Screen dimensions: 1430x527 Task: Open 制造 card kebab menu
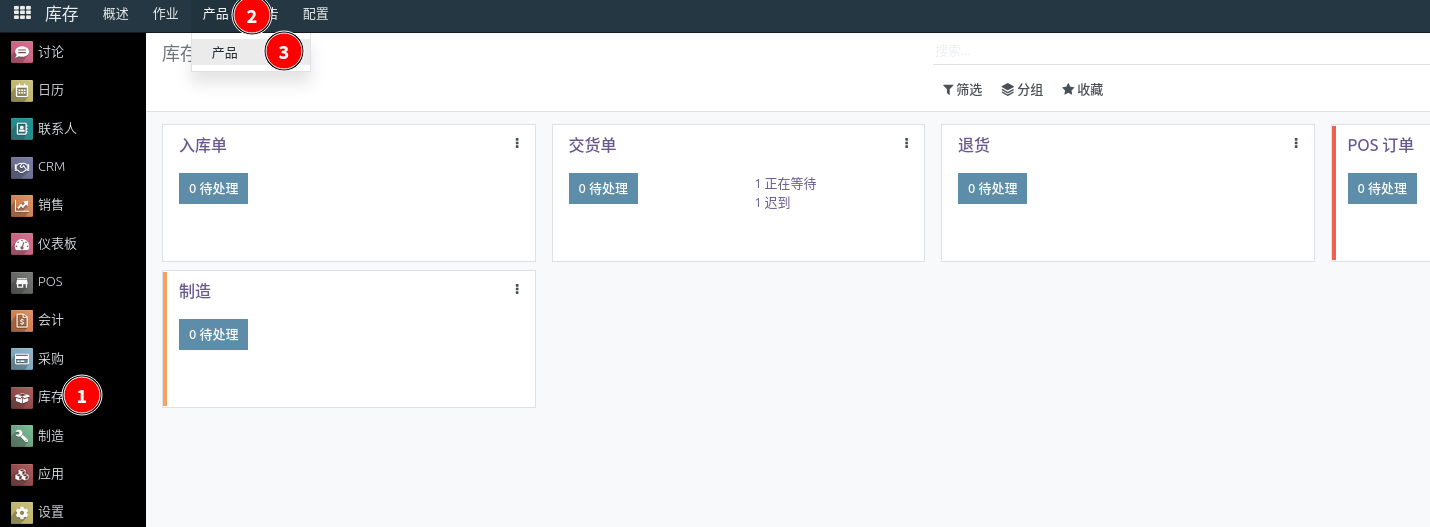517,290
